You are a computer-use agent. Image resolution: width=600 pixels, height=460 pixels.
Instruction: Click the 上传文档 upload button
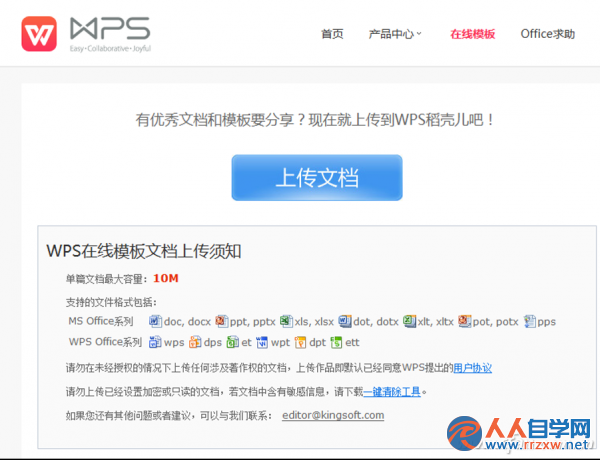[317, 178]
